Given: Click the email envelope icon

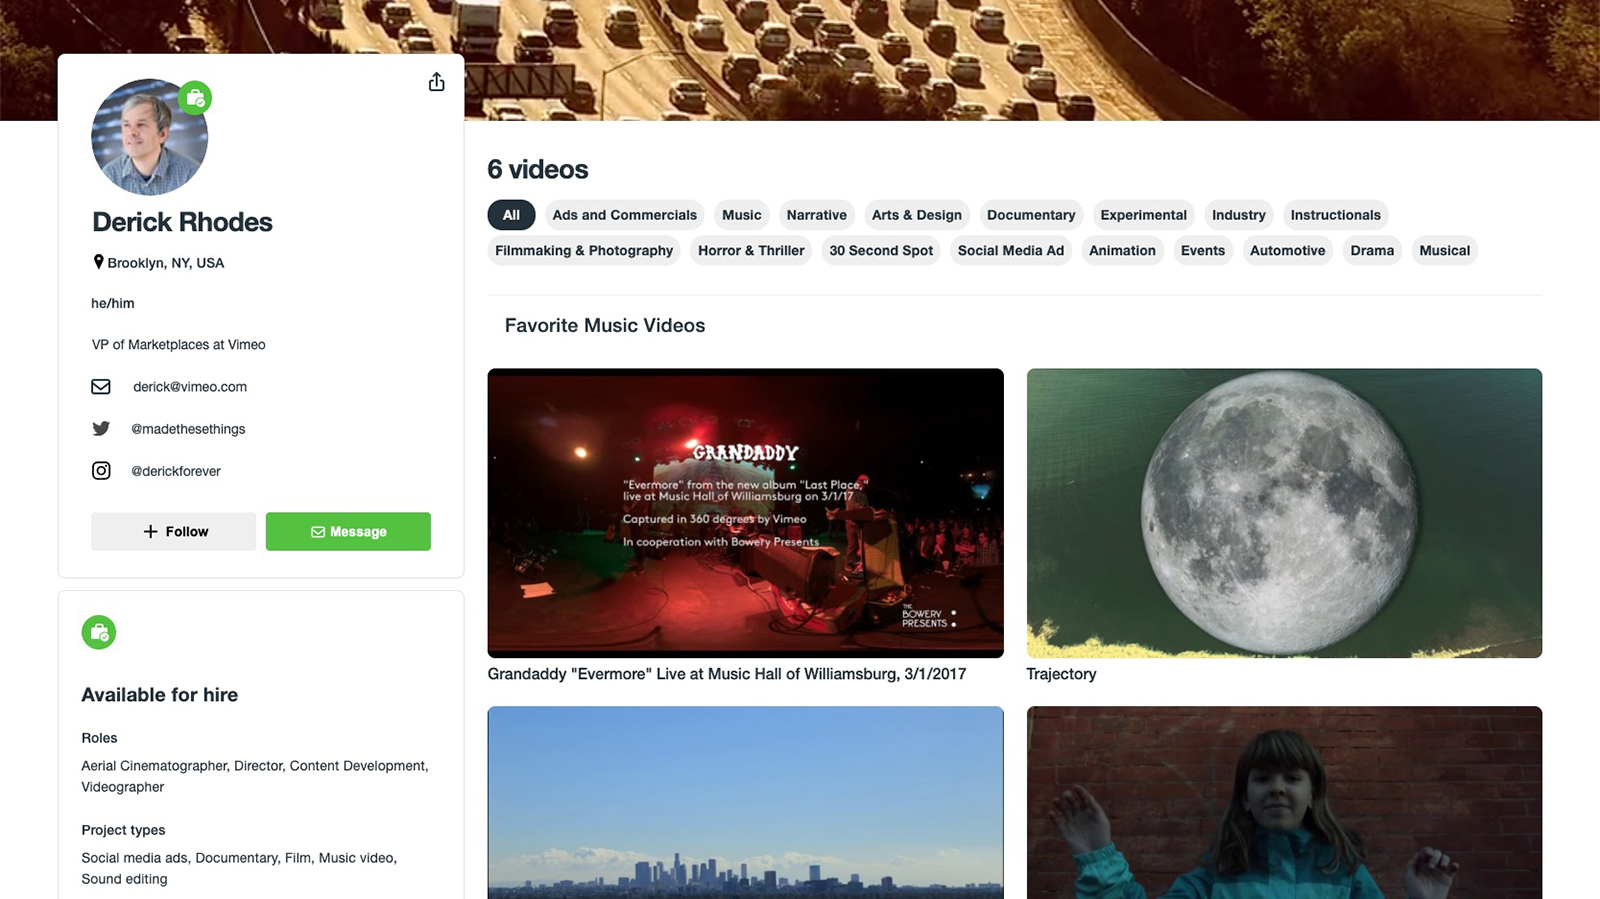Looking at the screenshot, I should (x=101, y=386).
